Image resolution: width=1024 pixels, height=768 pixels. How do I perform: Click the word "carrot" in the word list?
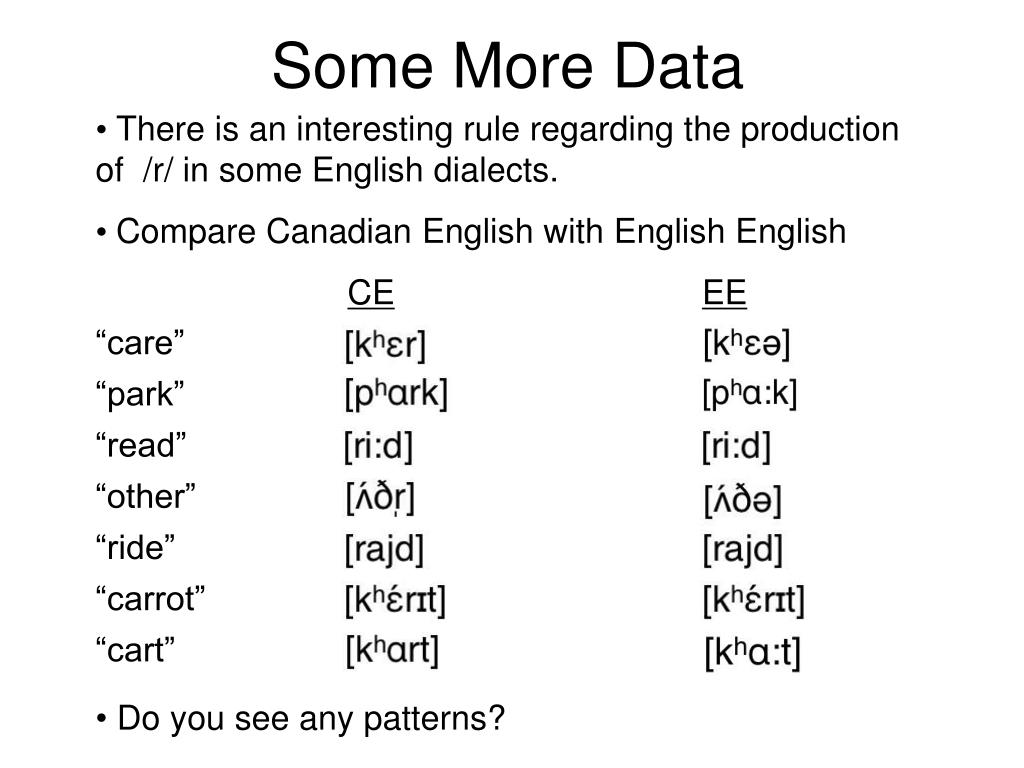tap(150, 599)
